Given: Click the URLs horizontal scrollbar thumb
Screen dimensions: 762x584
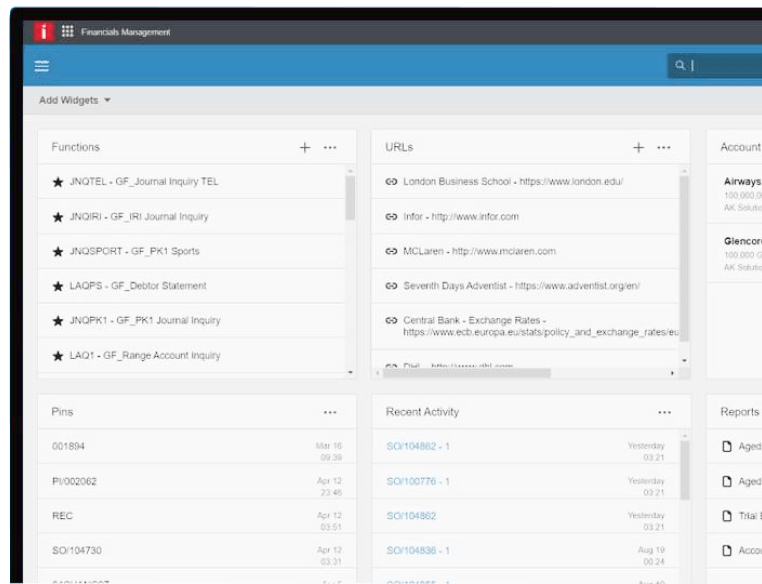Looking at the screenshot, I should pos(467,373).
